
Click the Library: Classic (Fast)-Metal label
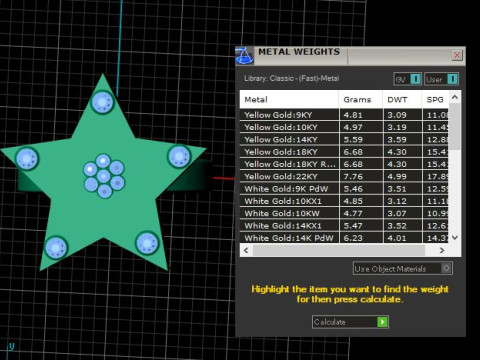[292, 79]
